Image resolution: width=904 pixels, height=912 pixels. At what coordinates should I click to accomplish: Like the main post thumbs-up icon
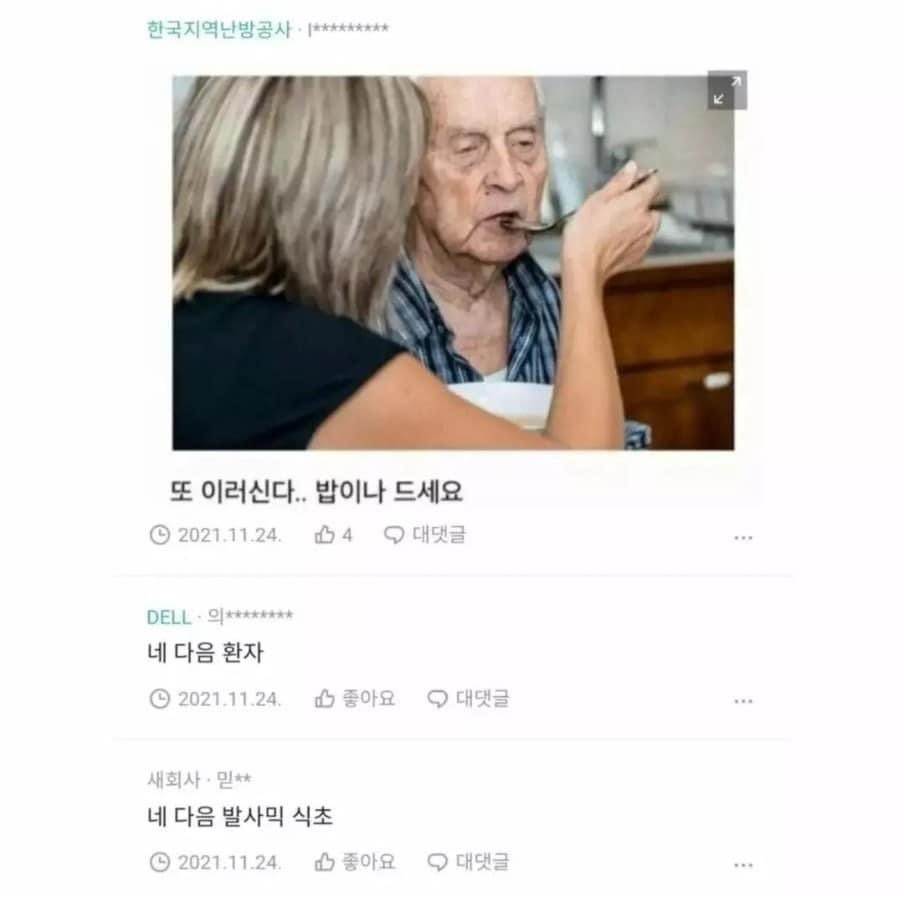[325, 535]
